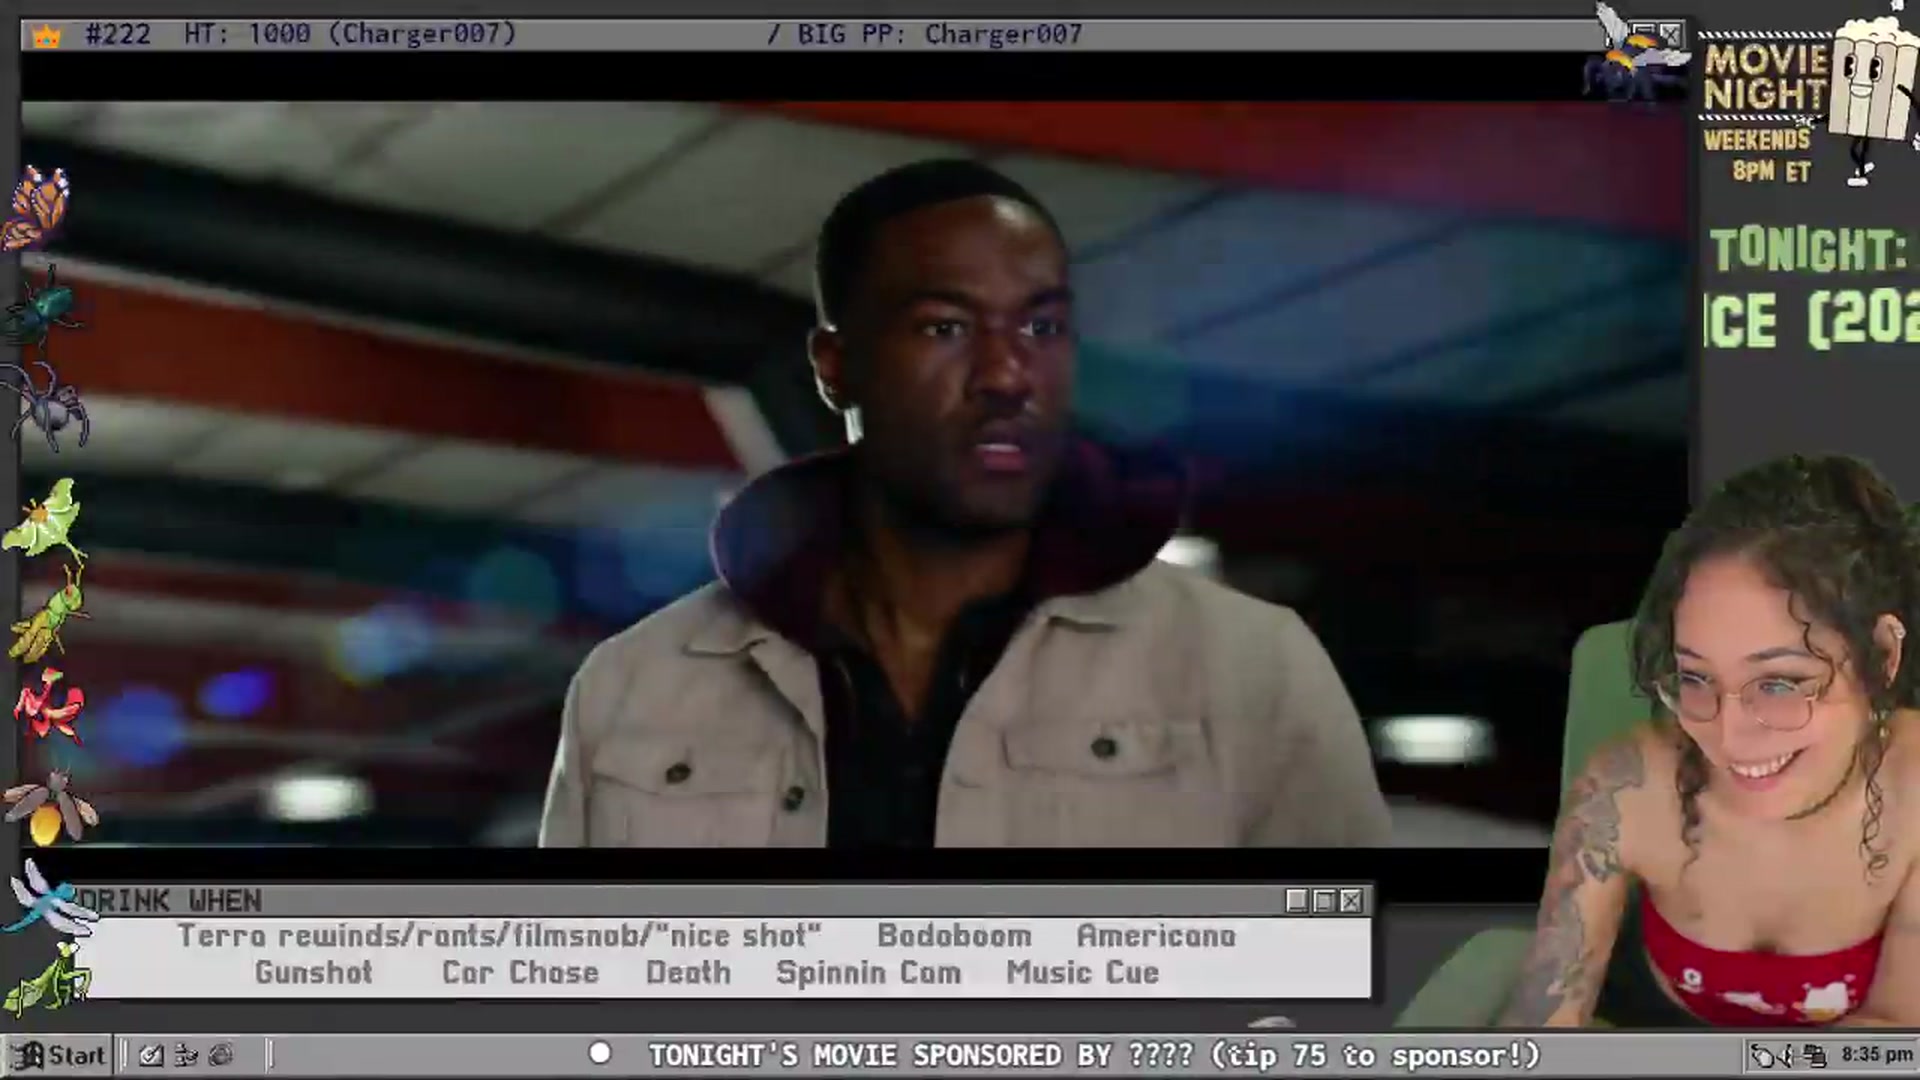
Task: Click the "WEEKENDS" text under Movie Night
Action: 1757,140
